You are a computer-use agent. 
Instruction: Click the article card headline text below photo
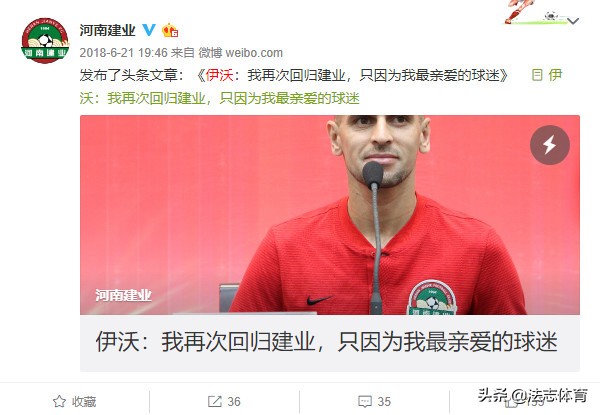pyautogui.click(x=326, y=342)
